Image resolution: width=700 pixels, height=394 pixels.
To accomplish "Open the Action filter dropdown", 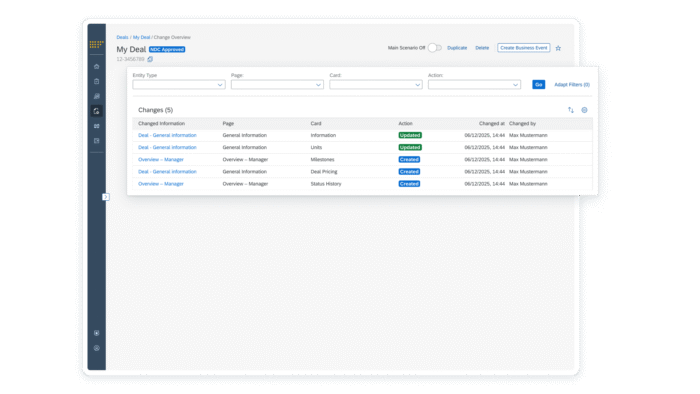I will coord(474,85).
